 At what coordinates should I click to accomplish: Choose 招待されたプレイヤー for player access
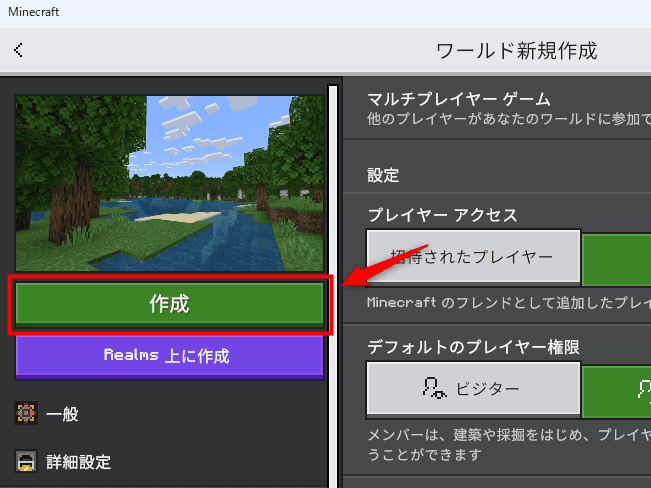[473, 257]
